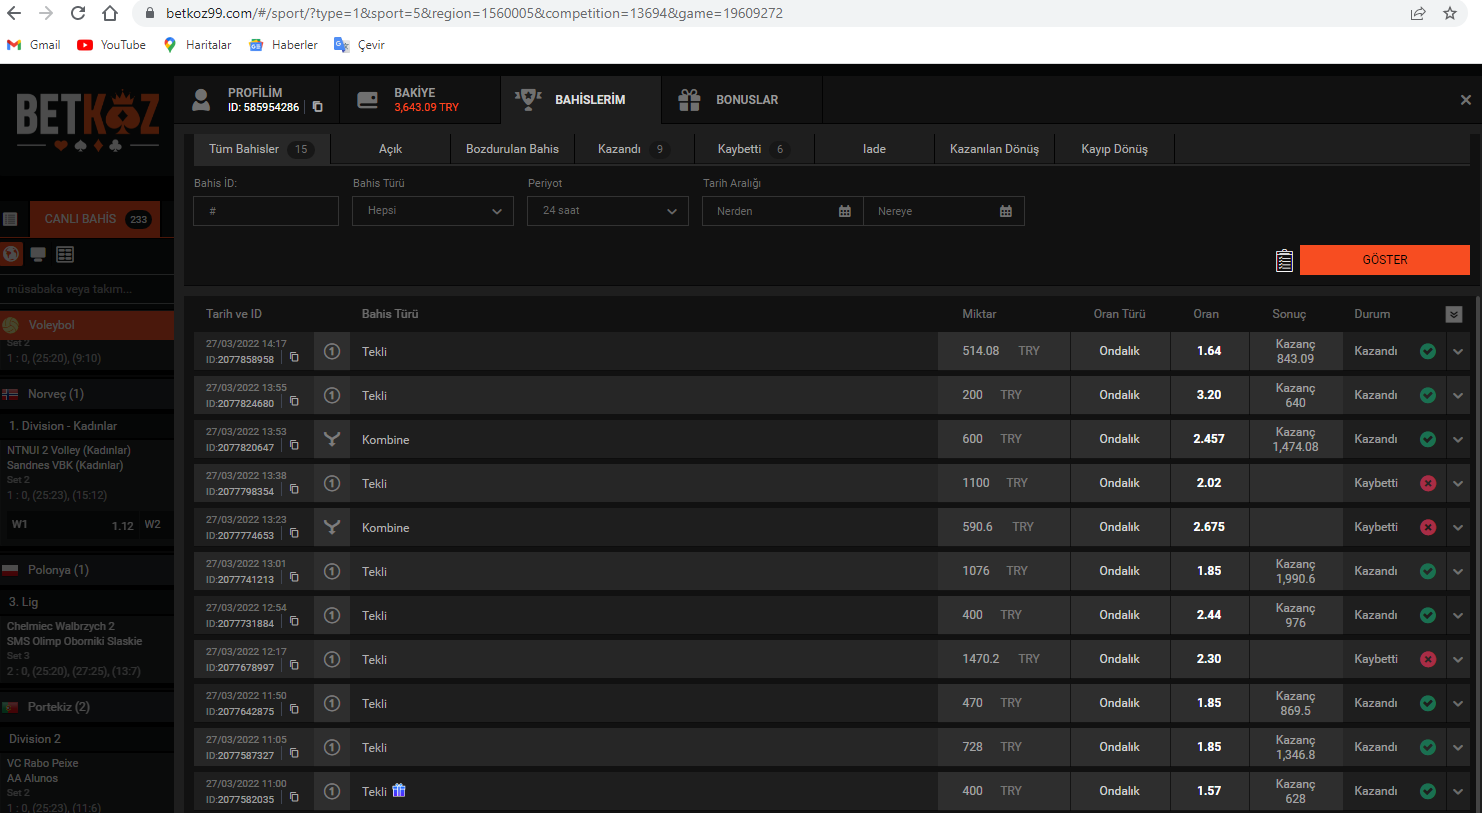Screen dimensions: 1482x813
Task: Click the sidebar monitor view icon
Action: click(x=38, y=254)
